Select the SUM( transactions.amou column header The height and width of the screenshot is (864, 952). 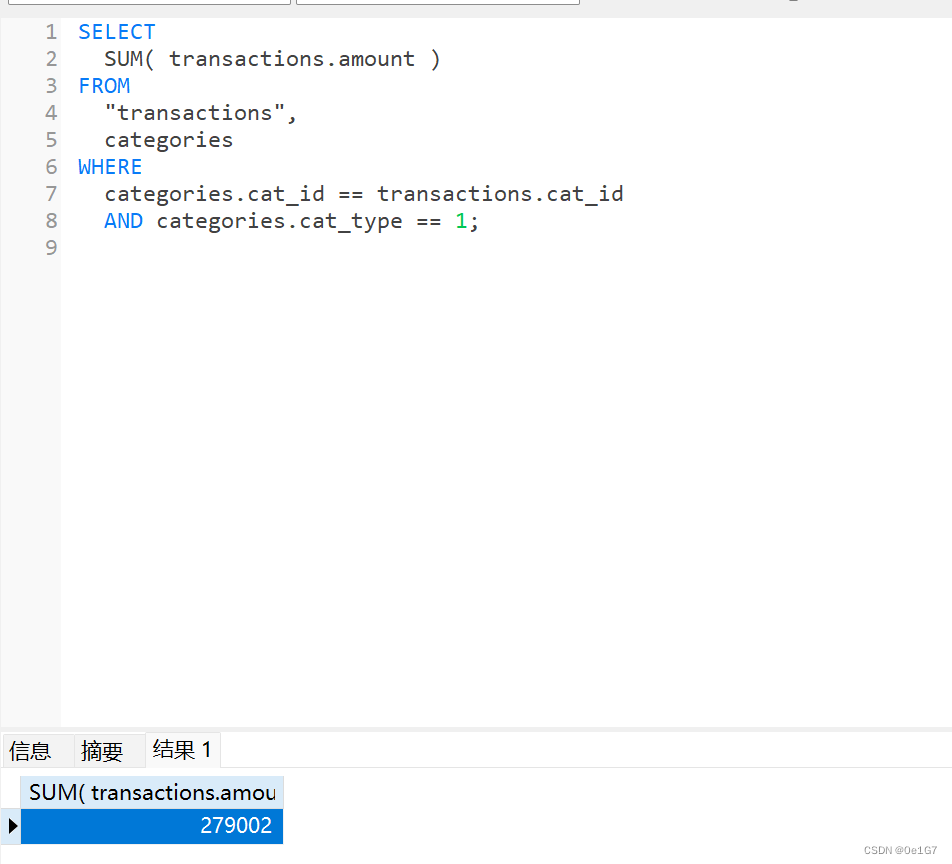pos(152,792)
